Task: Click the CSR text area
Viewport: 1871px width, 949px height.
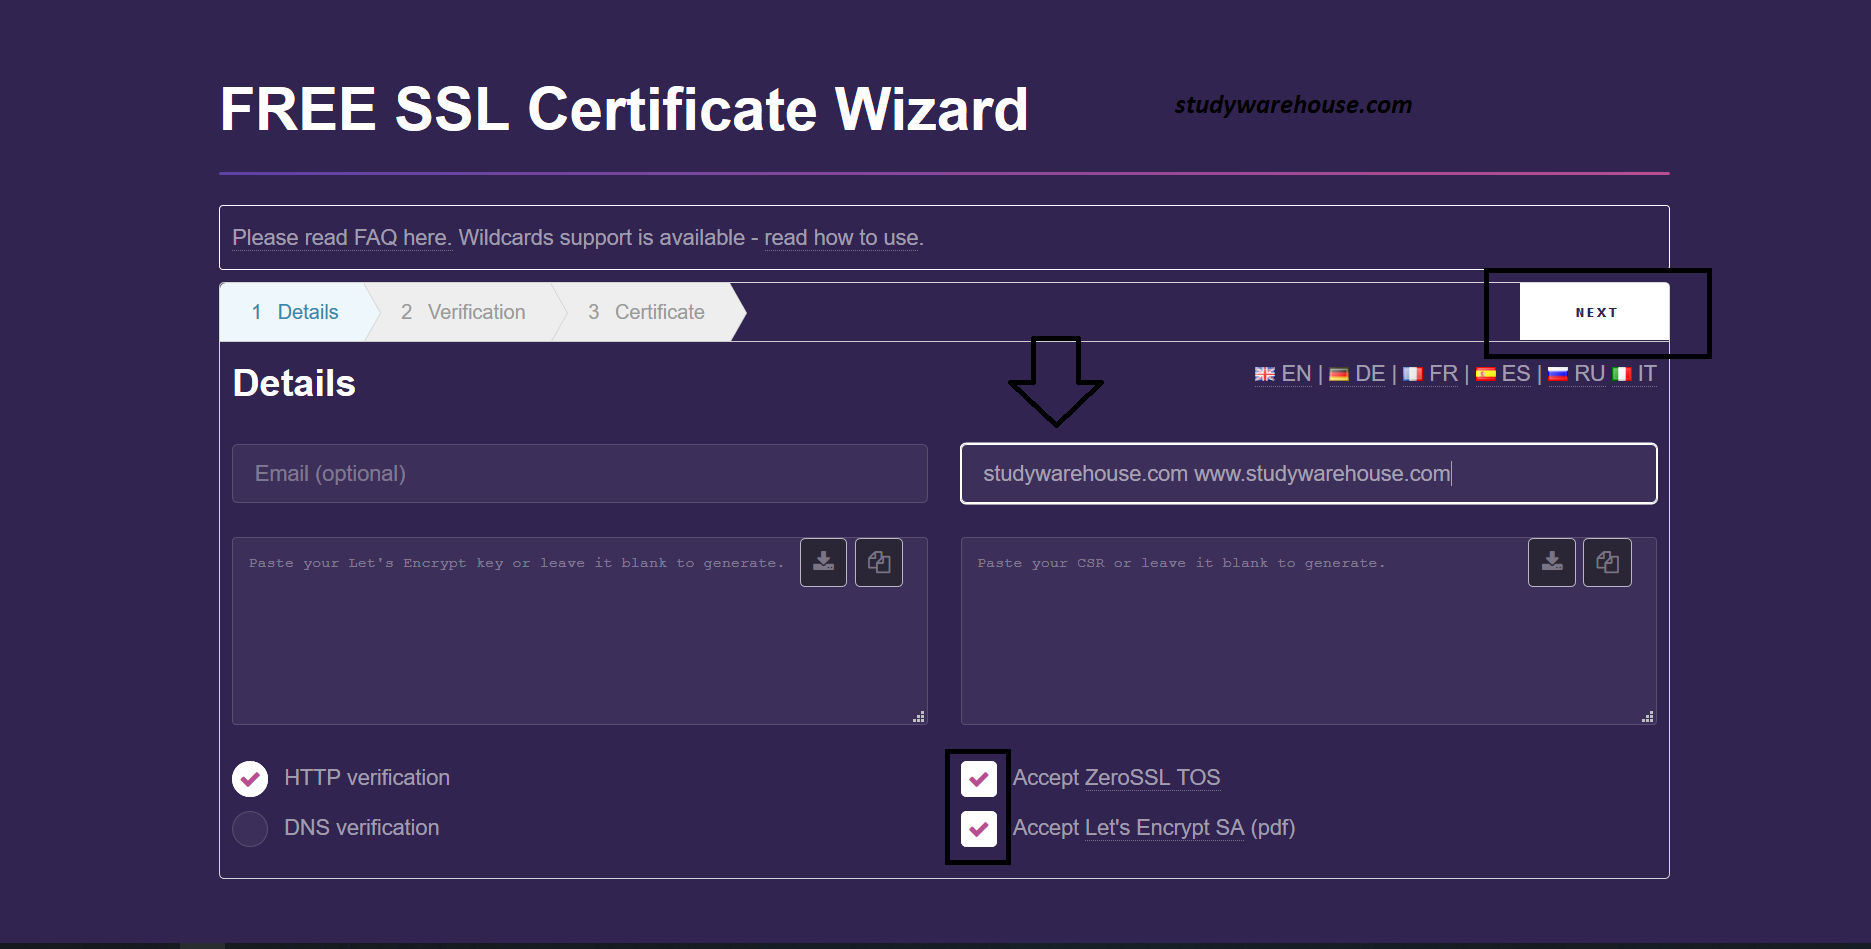Action: tap(1309, 631)
